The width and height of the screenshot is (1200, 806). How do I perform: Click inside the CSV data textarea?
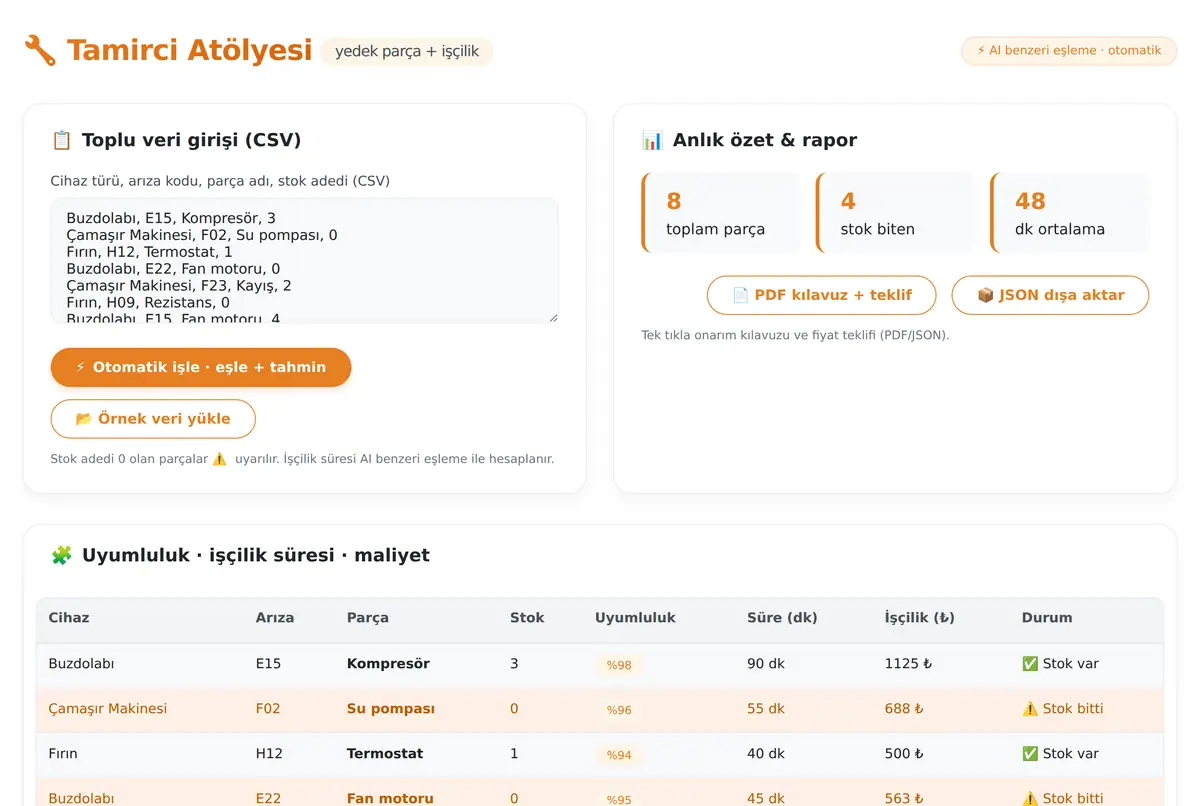304,260
